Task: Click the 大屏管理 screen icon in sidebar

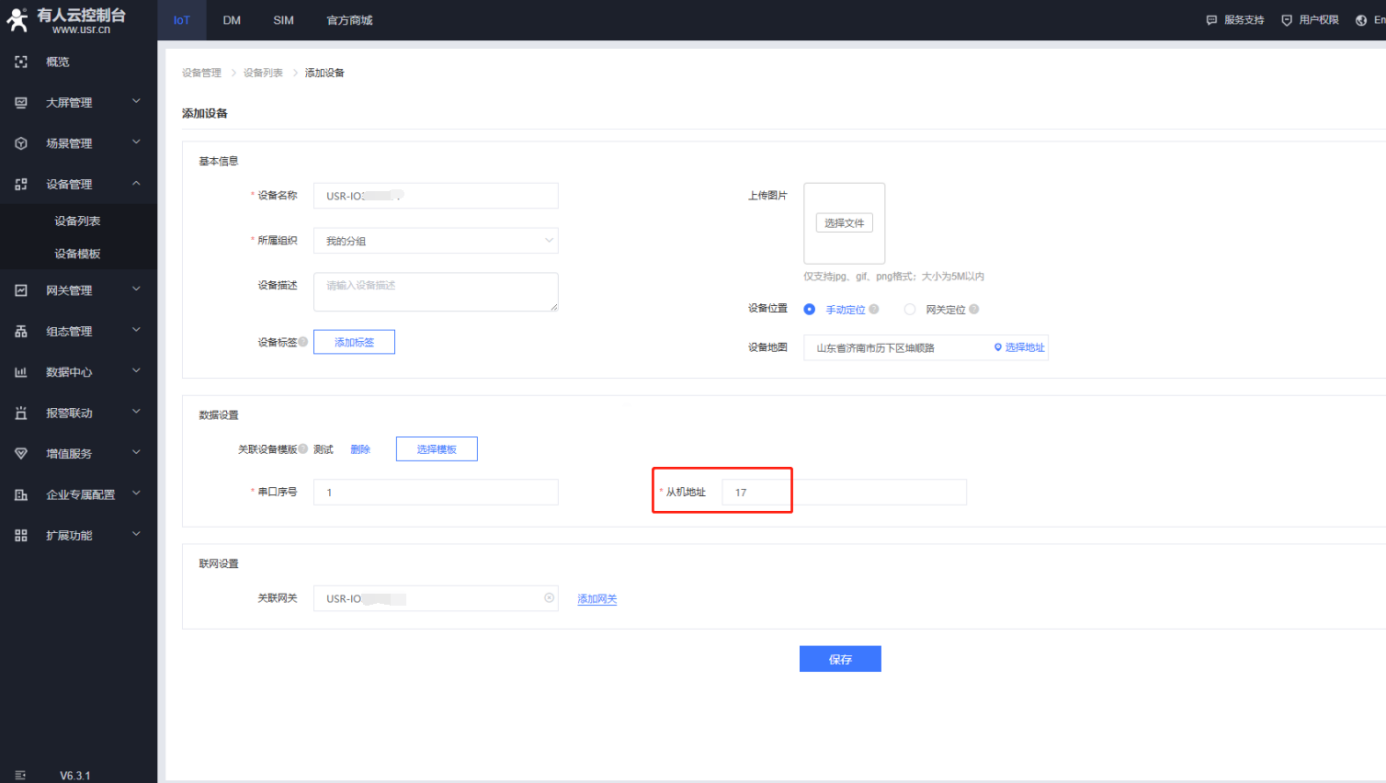Action: click(x=21, y=103)
